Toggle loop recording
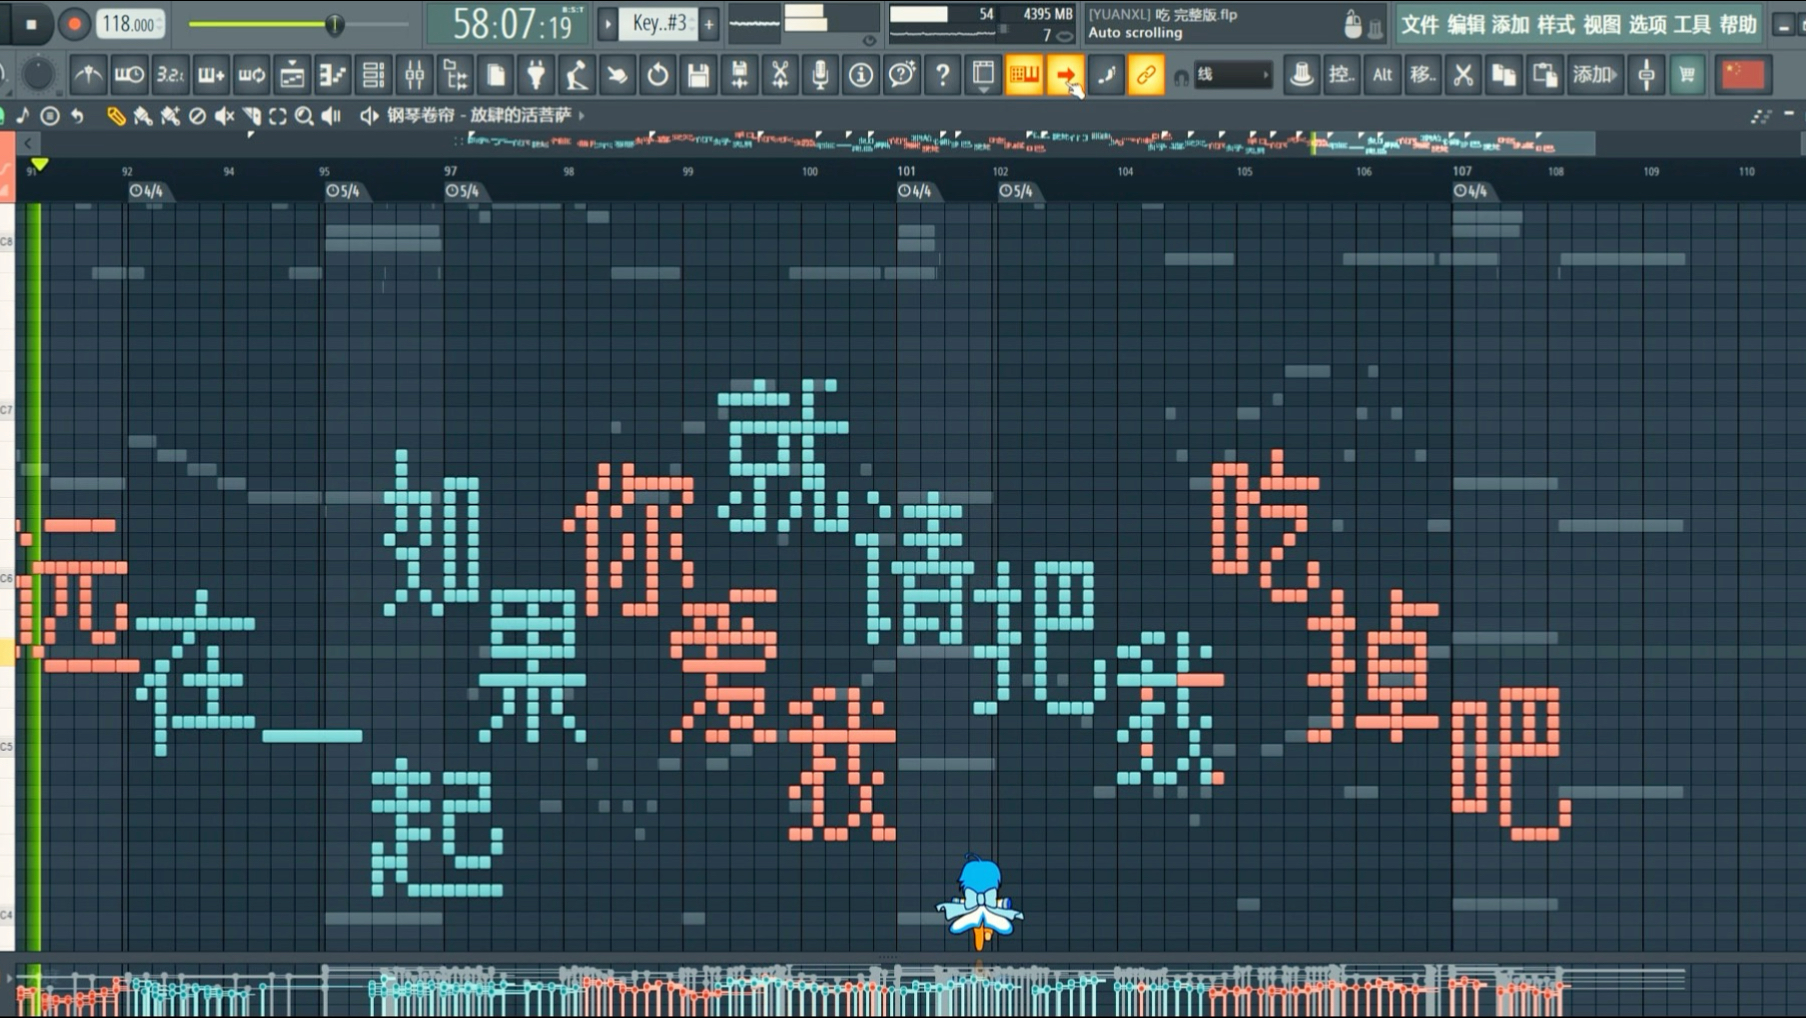The height and width of the screenshot is (1019, 1806). click(x=252, y=75)
